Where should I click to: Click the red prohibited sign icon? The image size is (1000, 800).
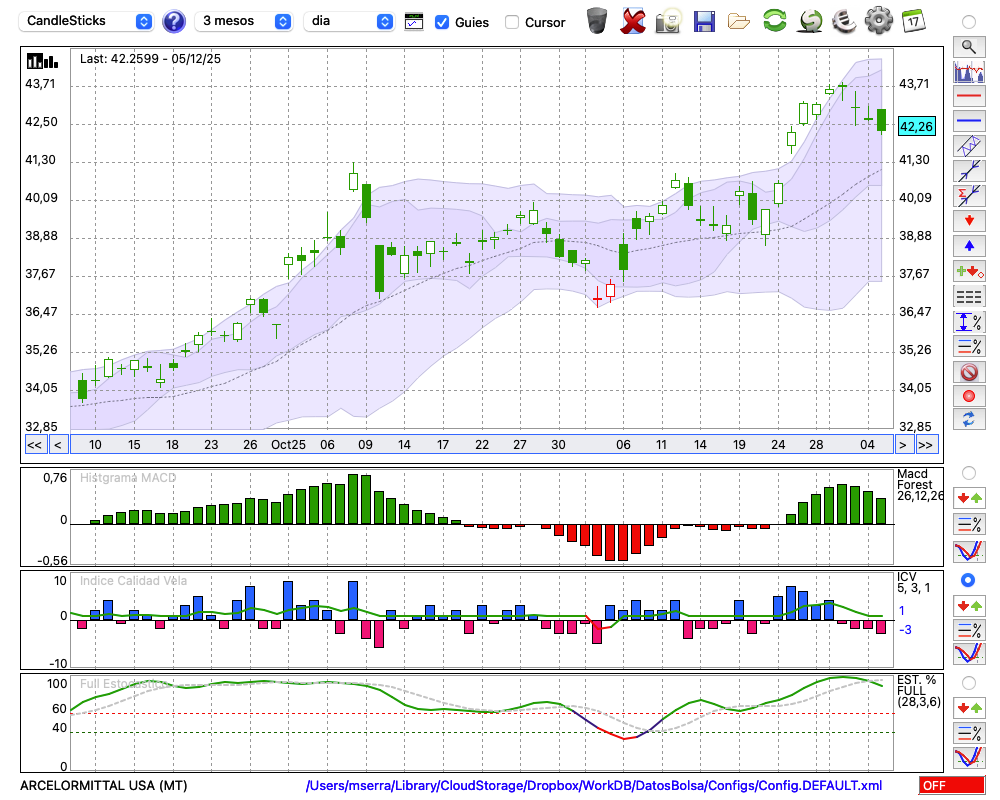969,371
